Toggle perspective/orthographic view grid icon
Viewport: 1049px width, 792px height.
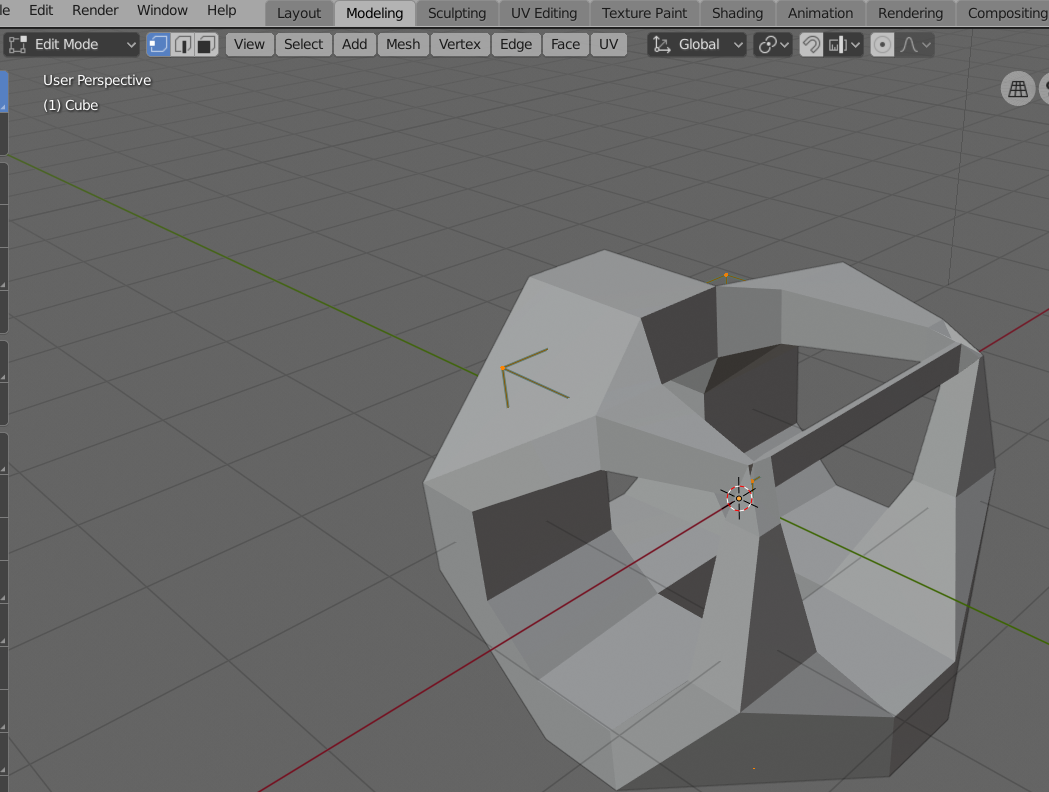click(x=1018, y=88)
